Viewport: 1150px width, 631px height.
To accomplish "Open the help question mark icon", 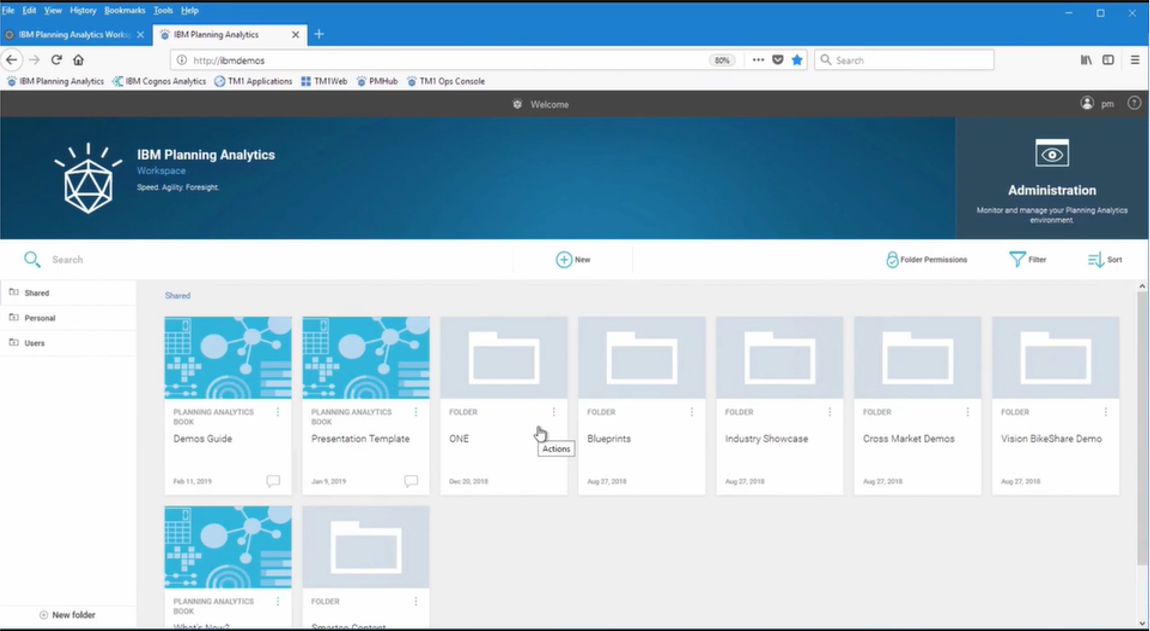I will click(x=1135, y=103).
